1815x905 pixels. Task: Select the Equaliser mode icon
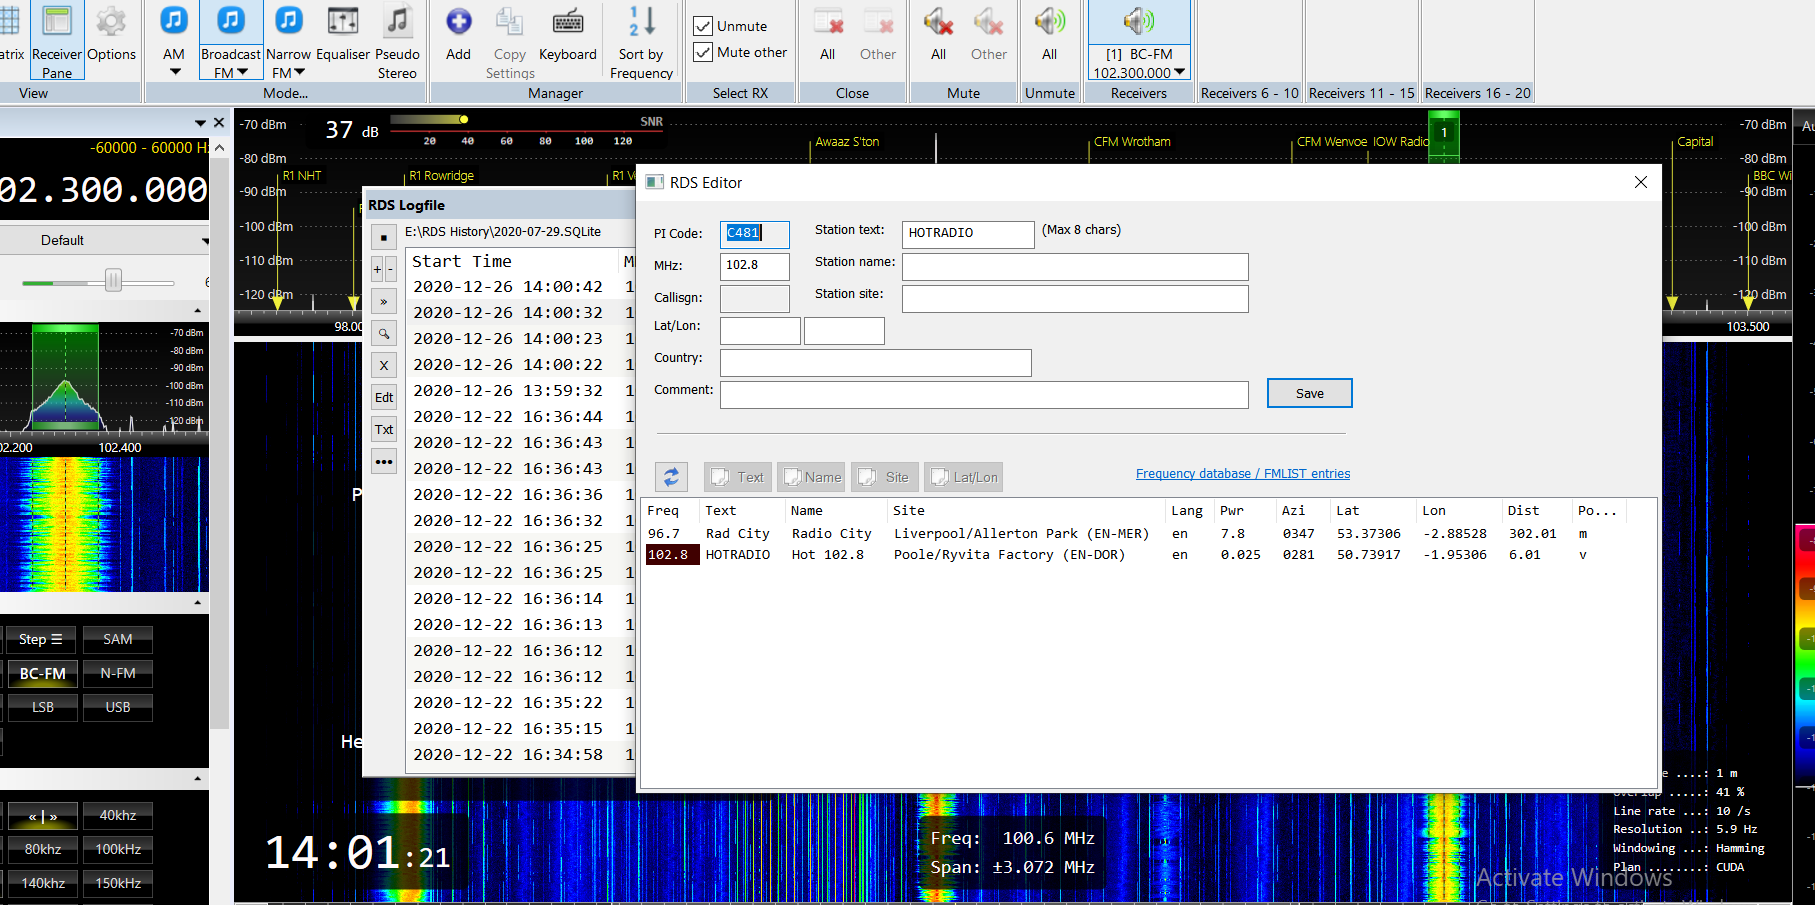343,22
